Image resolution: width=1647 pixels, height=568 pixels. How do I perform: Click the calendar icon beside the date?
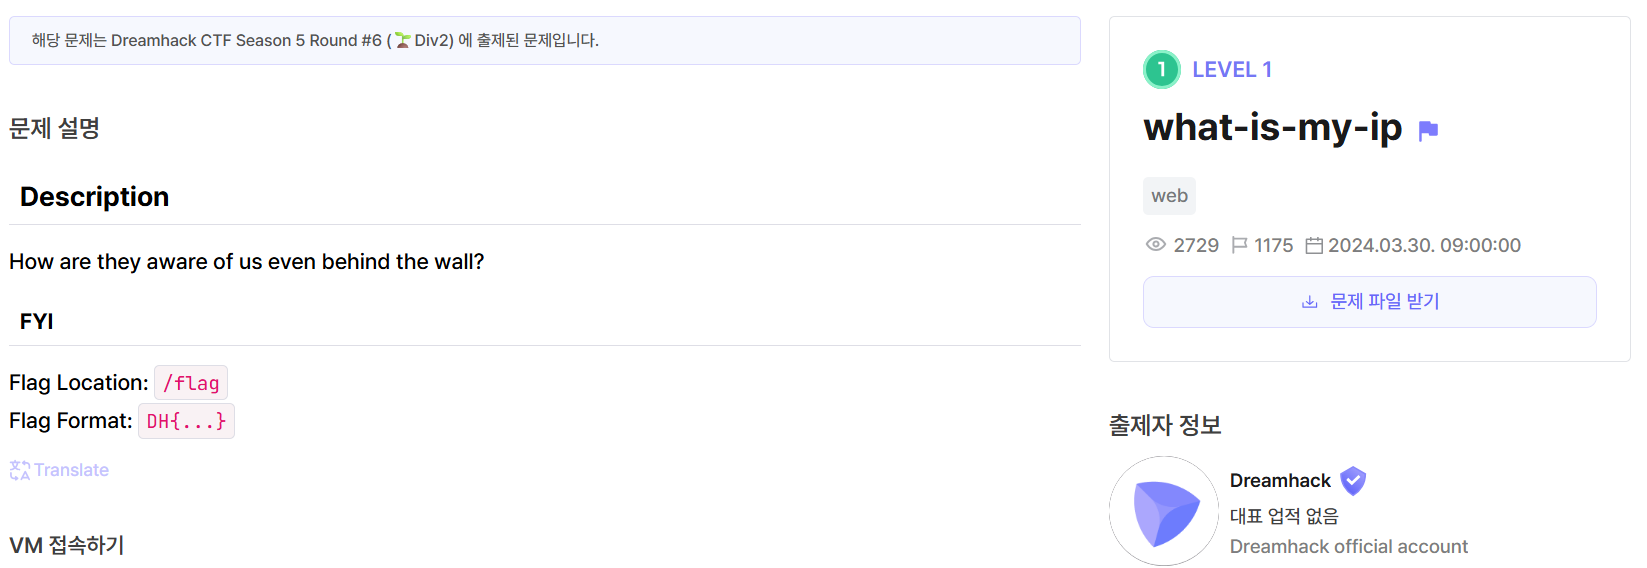[x=1314, y=245]
